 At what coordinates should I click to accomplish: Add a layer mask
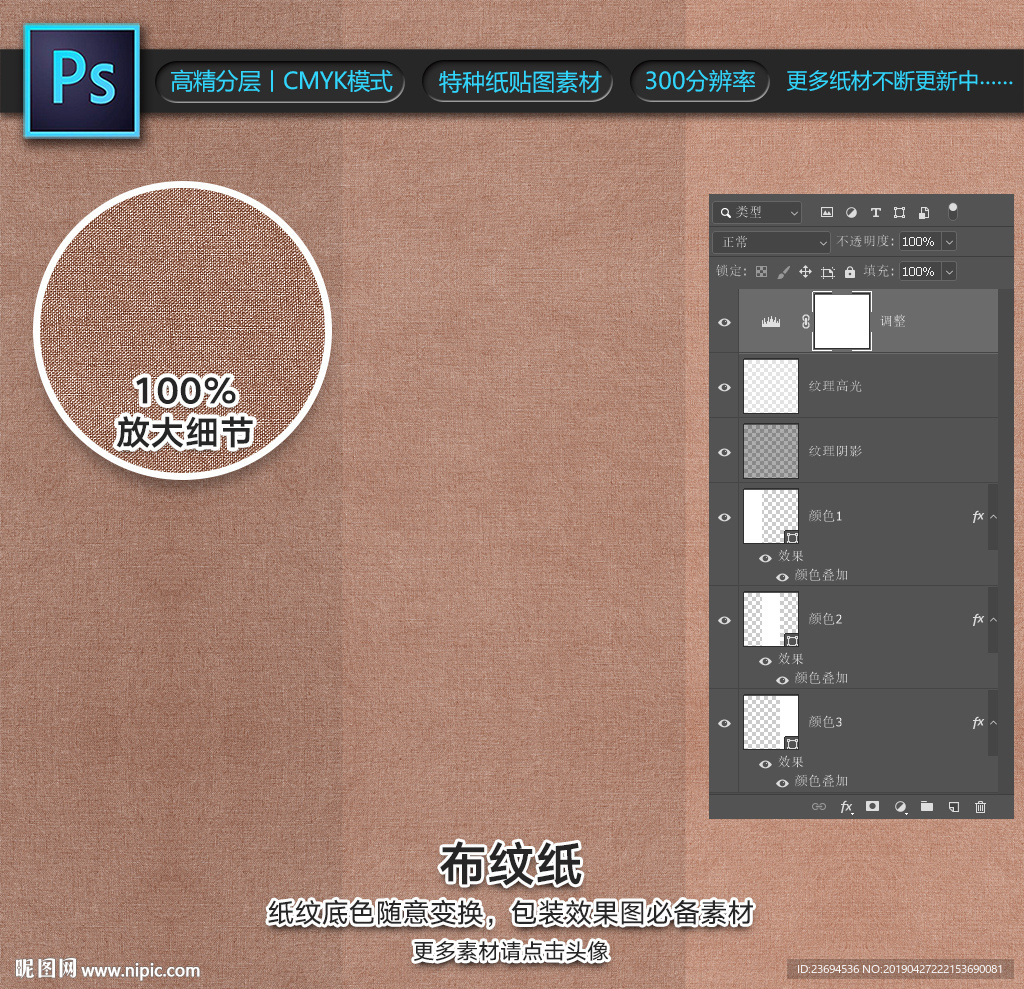point(872,806)
